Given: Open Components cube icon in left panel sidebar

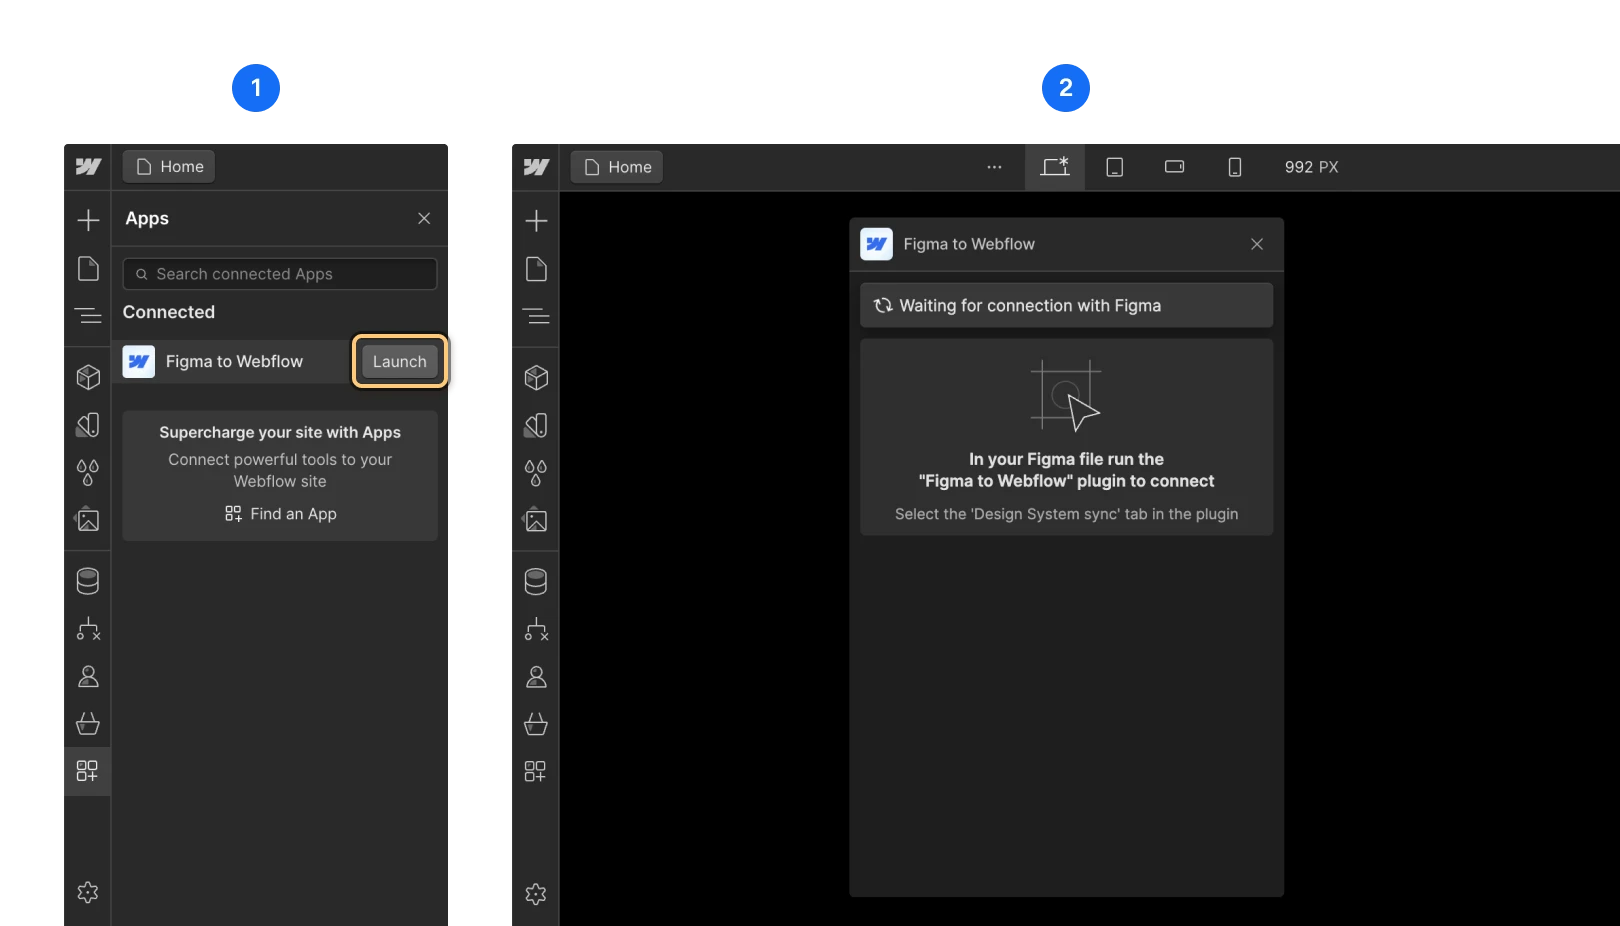Looking at the screenshot, I should point(88,377).
